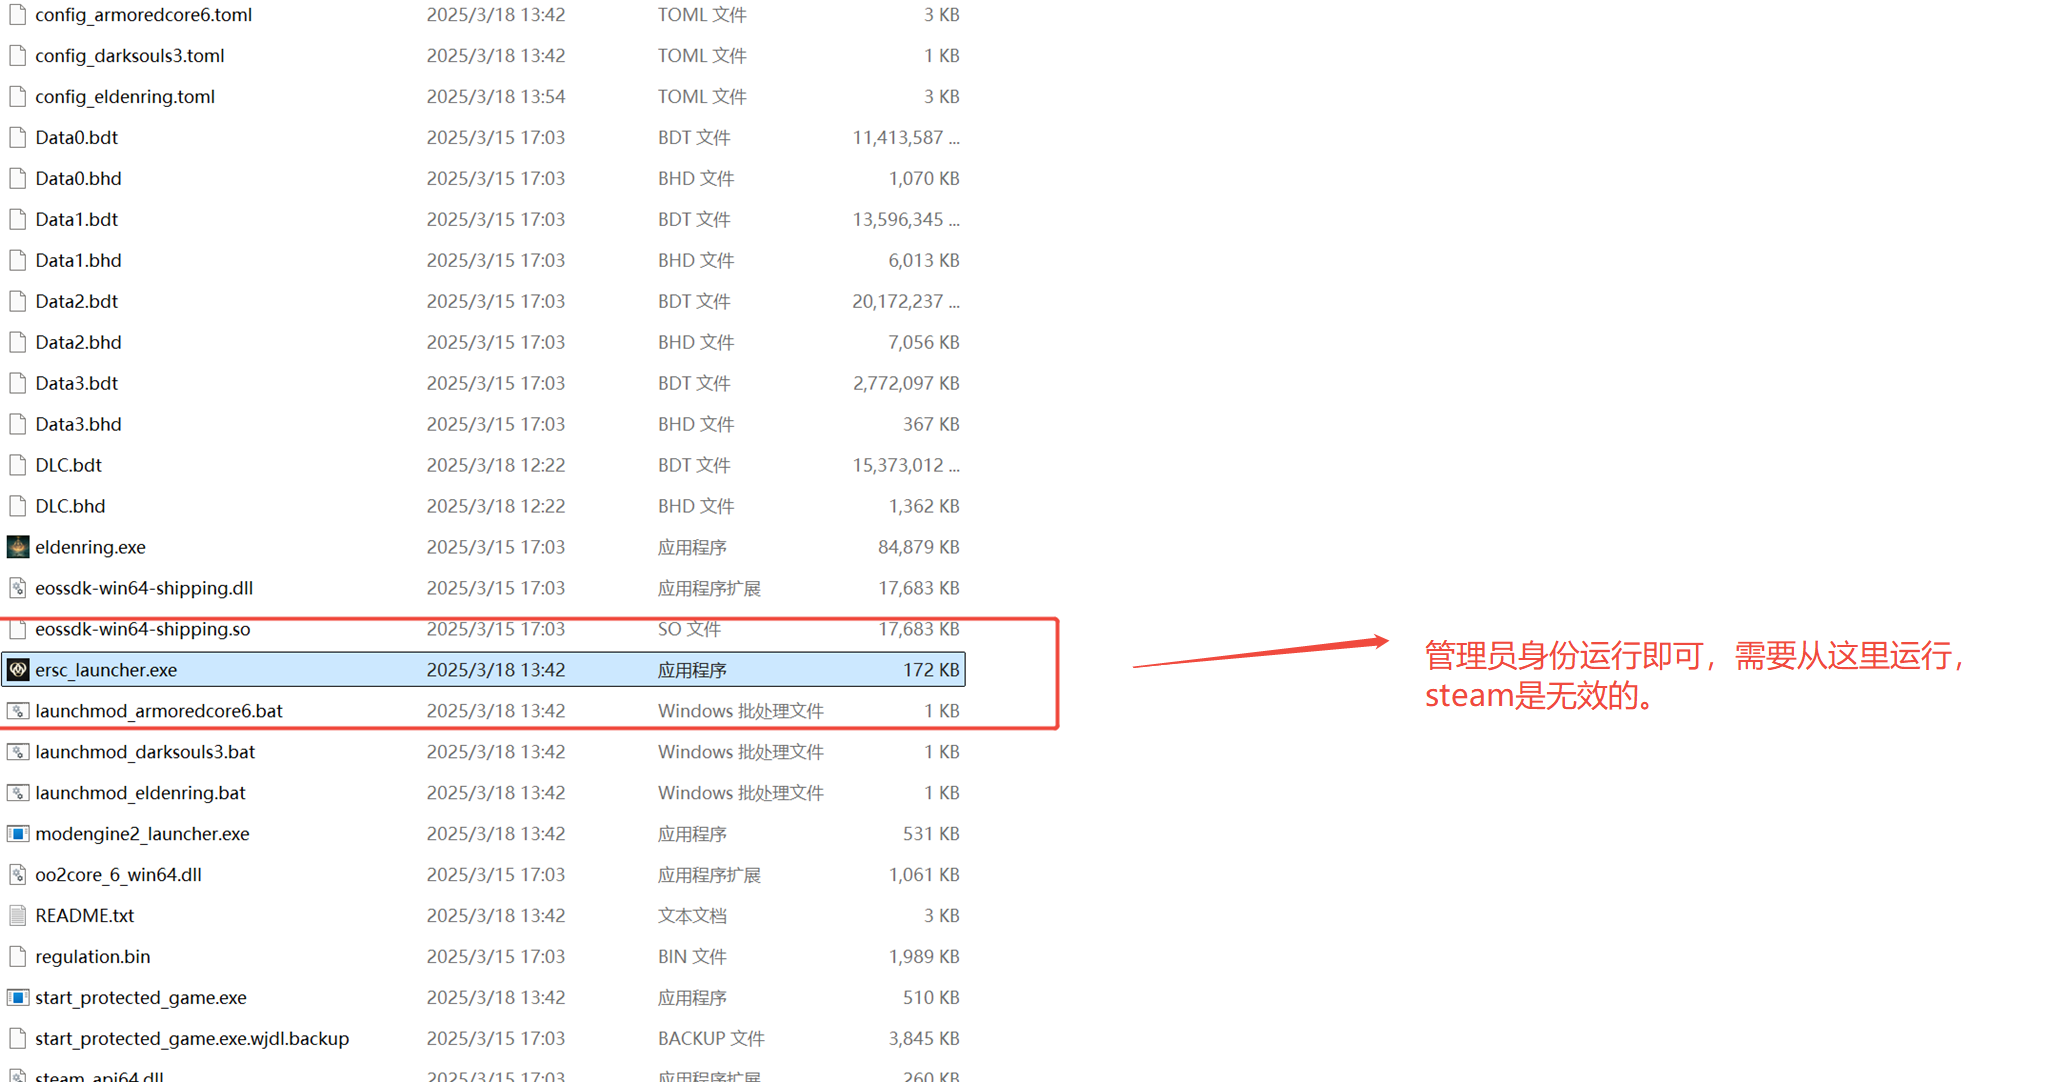The height and width of the screenshot is (1082, 2068).
Task: Click the ersc_launcher.exe application icon
Action: tap(18, 670)
